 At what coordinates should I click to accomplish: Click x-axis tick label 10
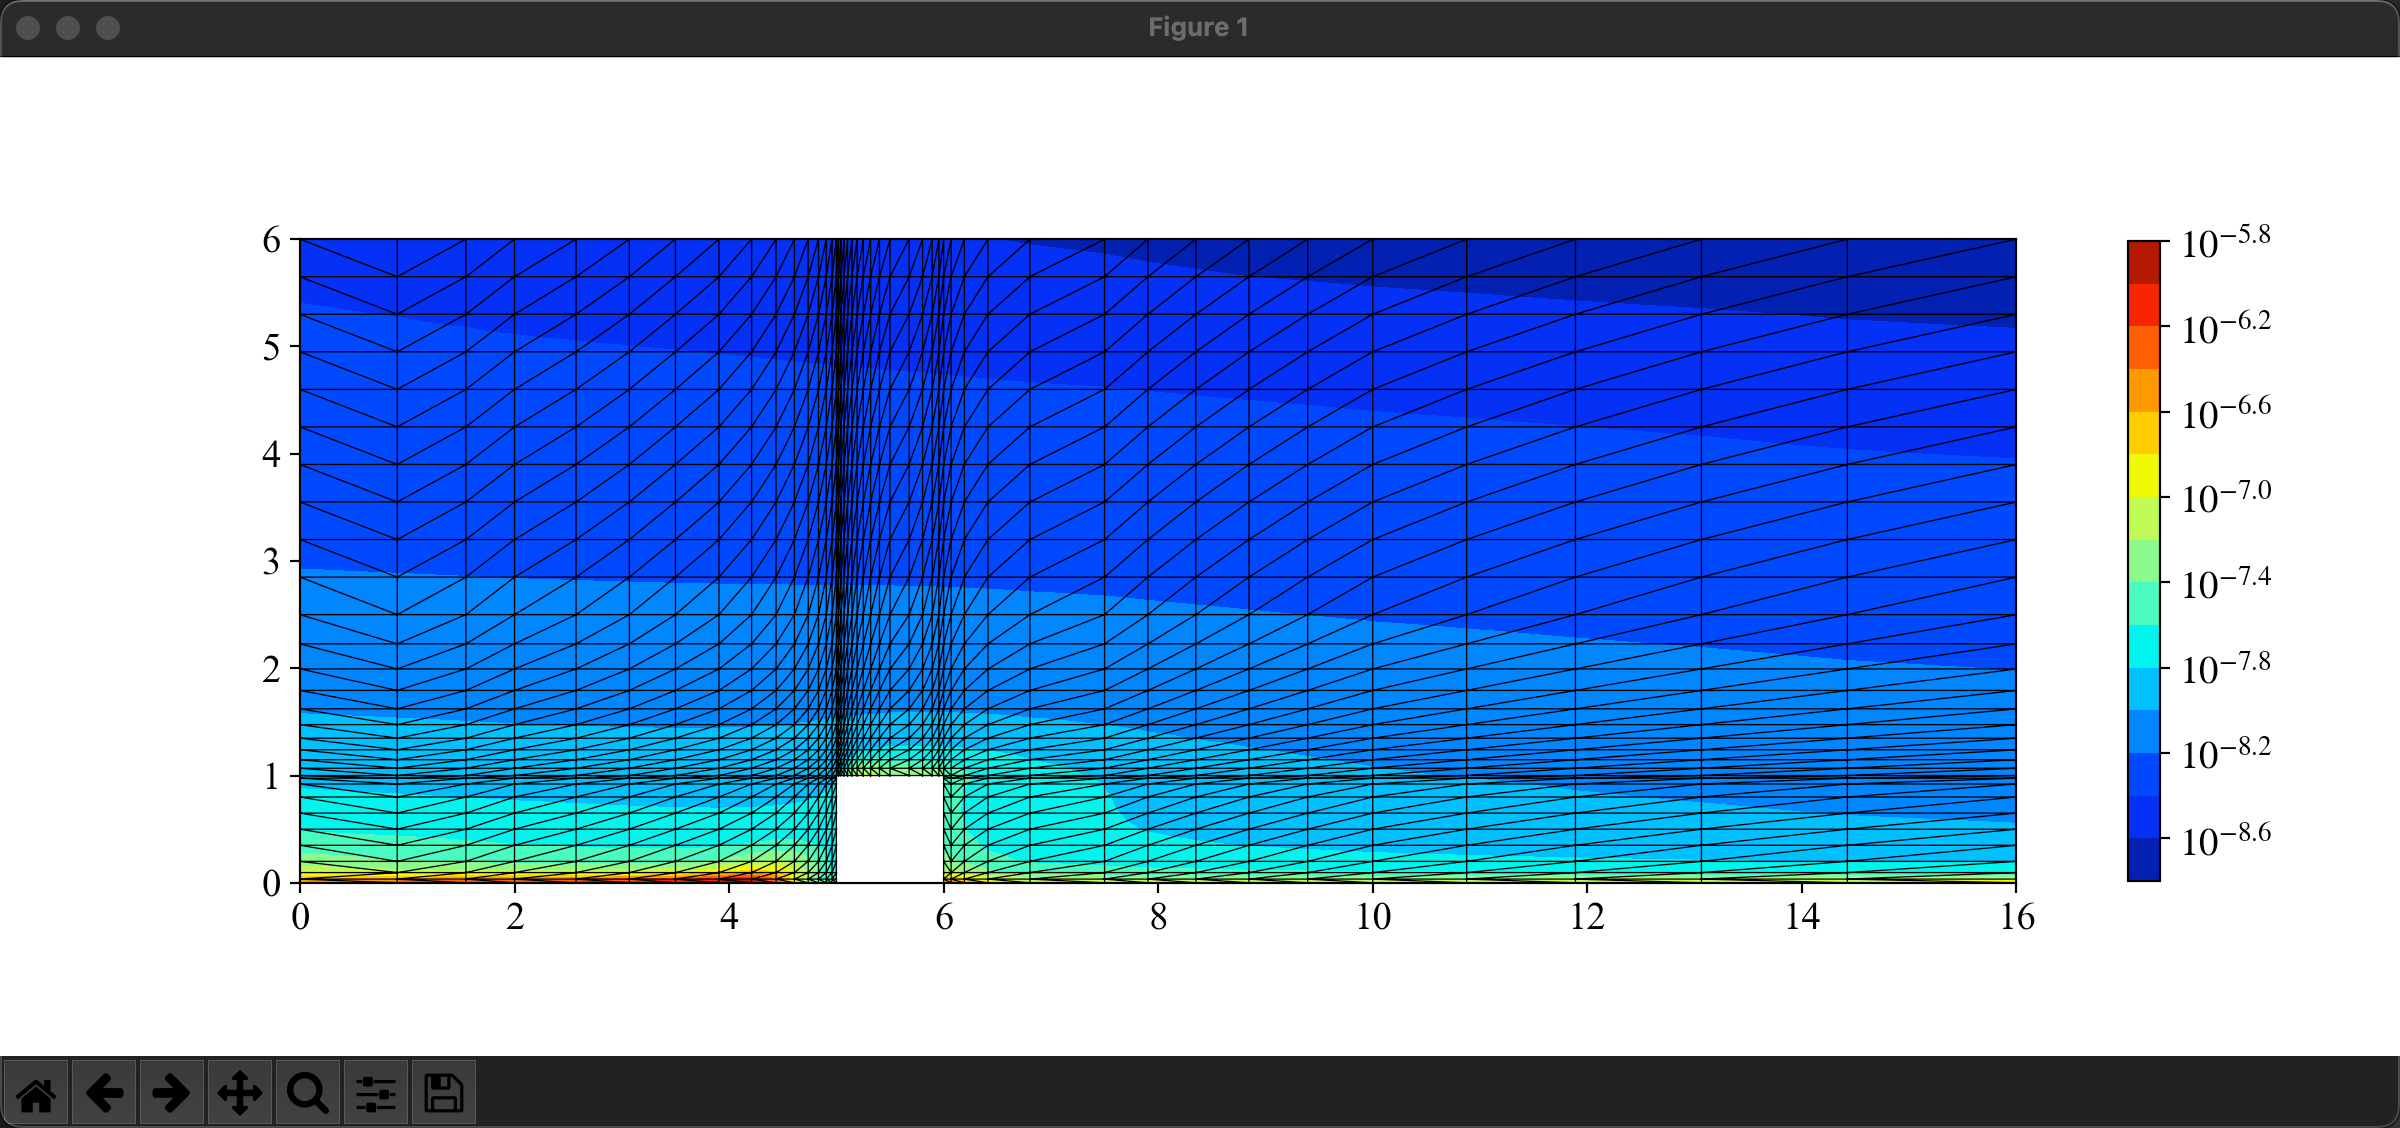[1373, 917]
